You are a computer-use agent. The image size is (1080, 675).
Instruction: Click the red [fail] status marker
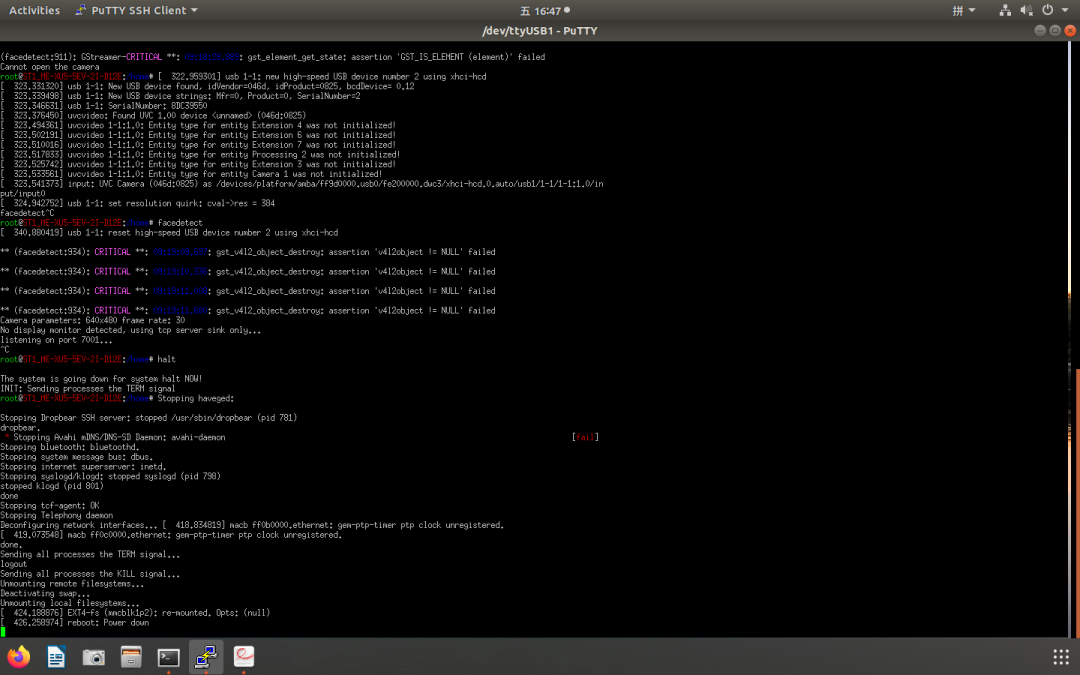[x=585, y=437]
